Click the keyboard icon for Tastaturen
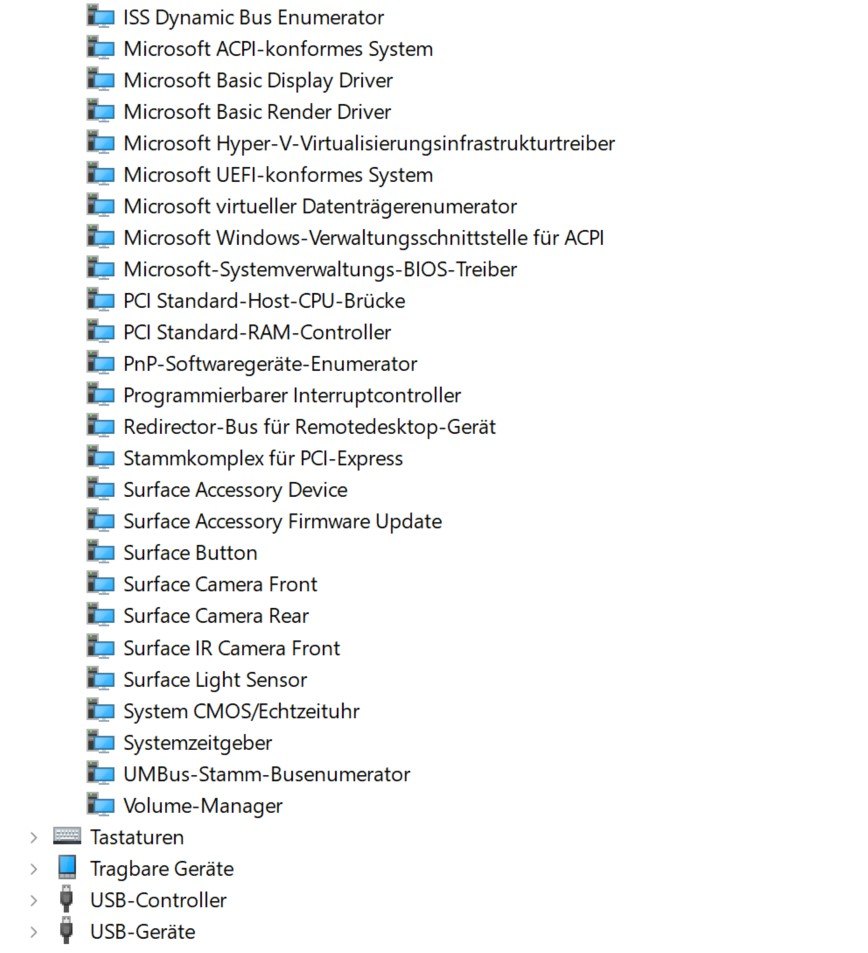 (x=67, y=836)
